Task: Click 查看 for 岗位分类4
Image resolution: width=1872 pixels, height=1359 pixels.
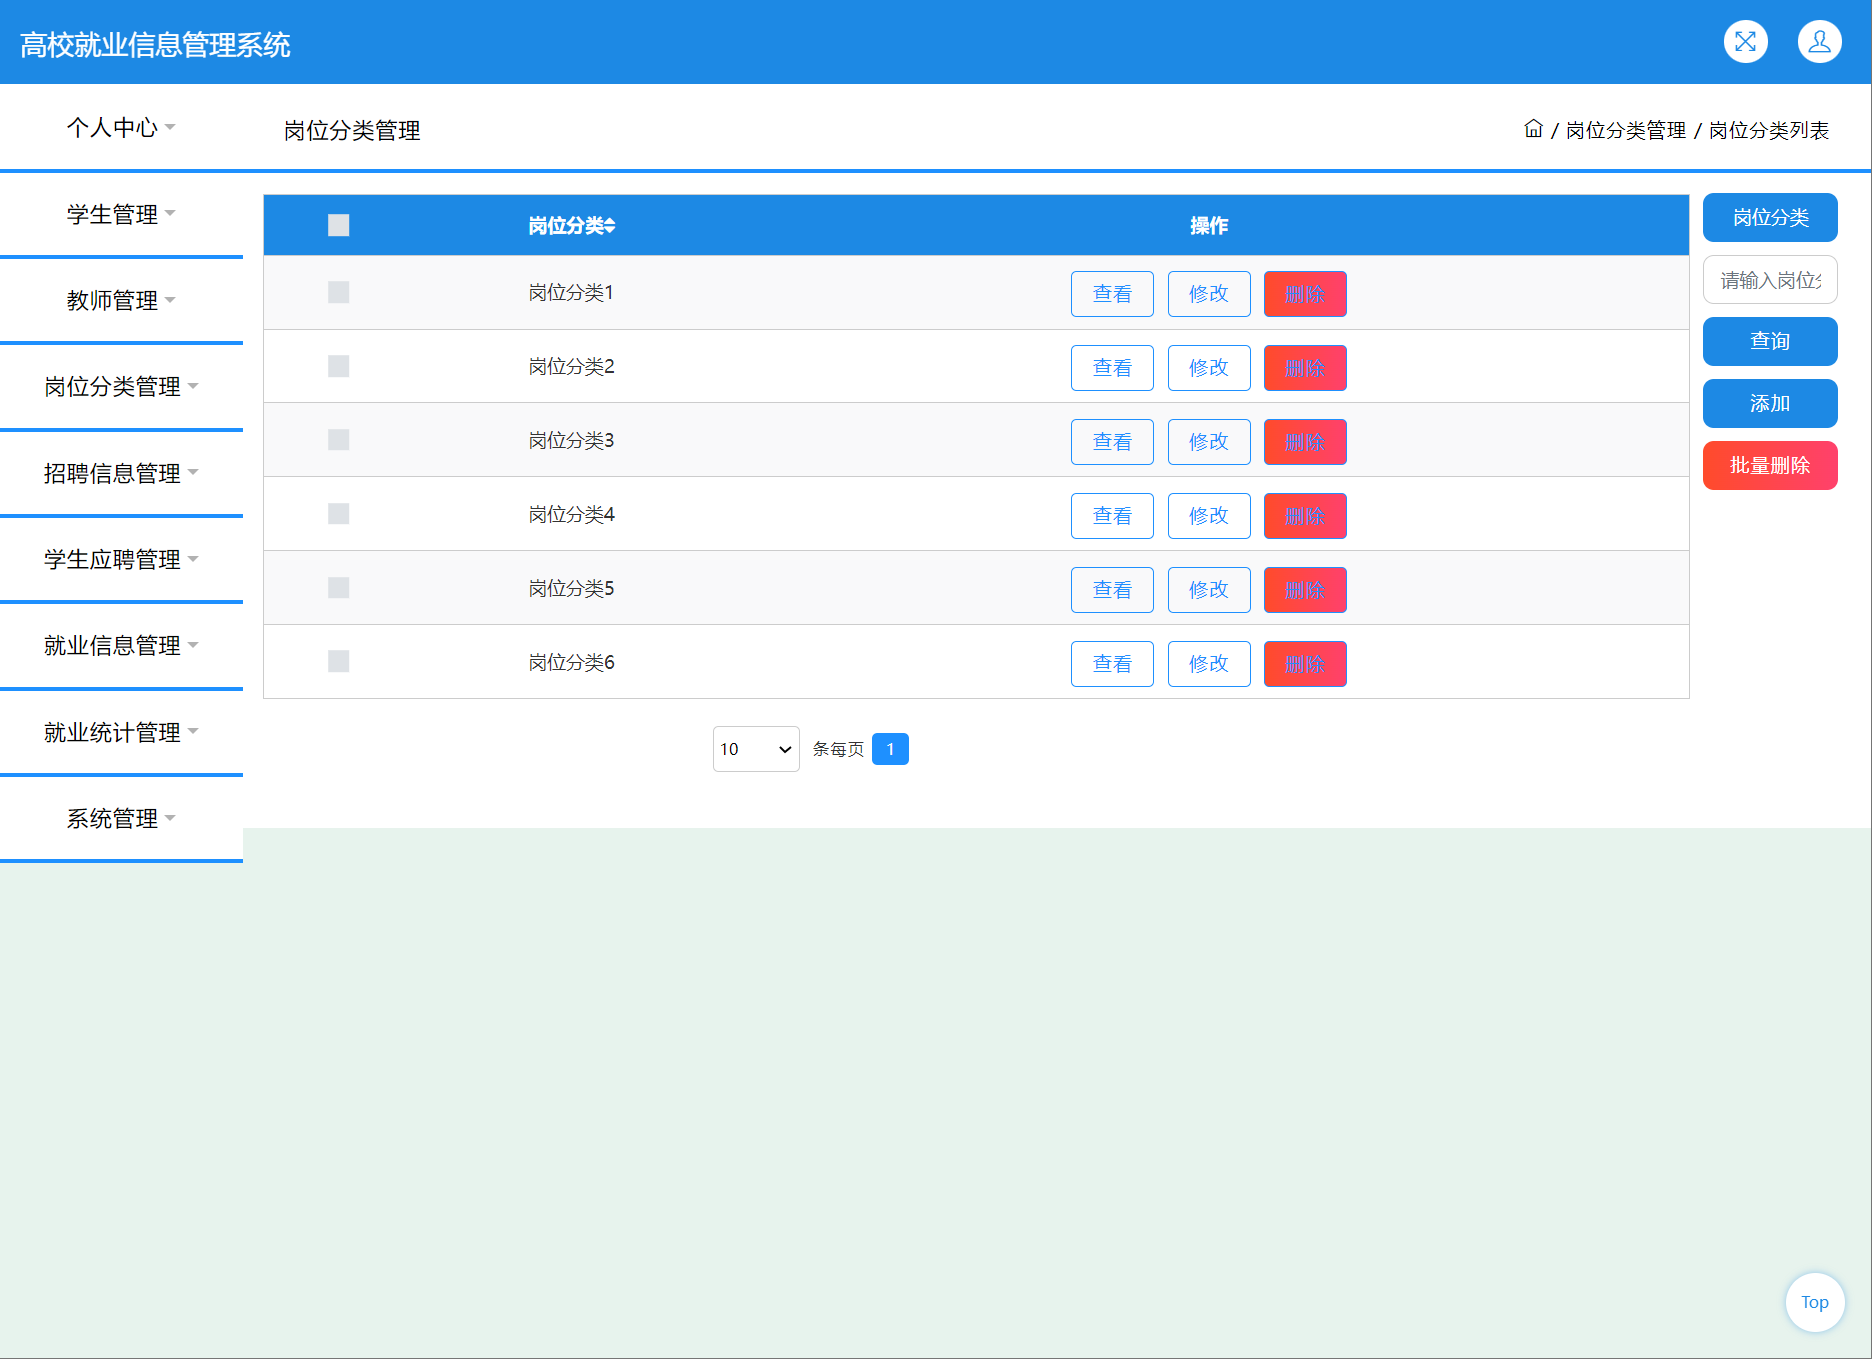Action: tap(1112, 516)
